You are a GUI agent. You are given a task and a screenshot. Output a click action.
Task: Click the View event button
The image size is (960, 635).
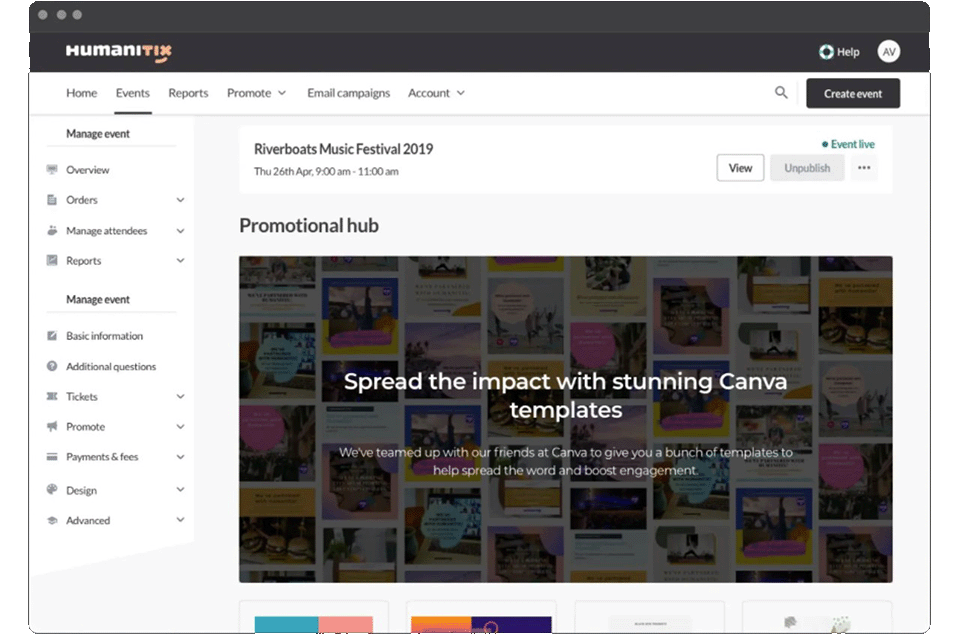pos(740,168)
